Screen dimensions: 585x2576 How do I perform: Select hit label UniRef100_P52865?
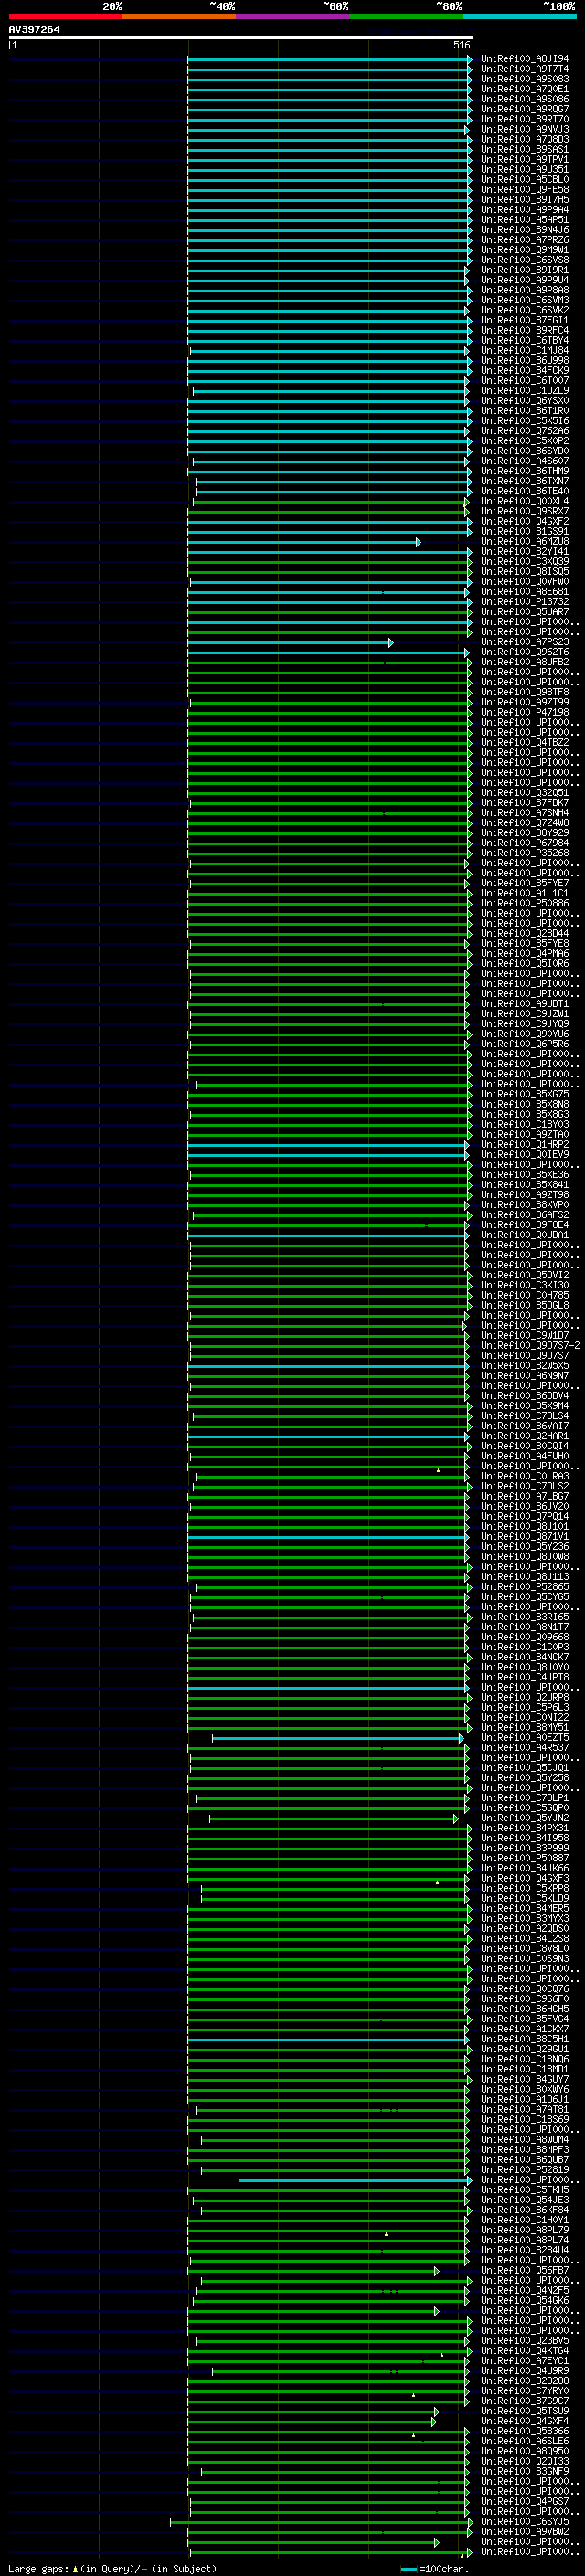[525, 1587]
